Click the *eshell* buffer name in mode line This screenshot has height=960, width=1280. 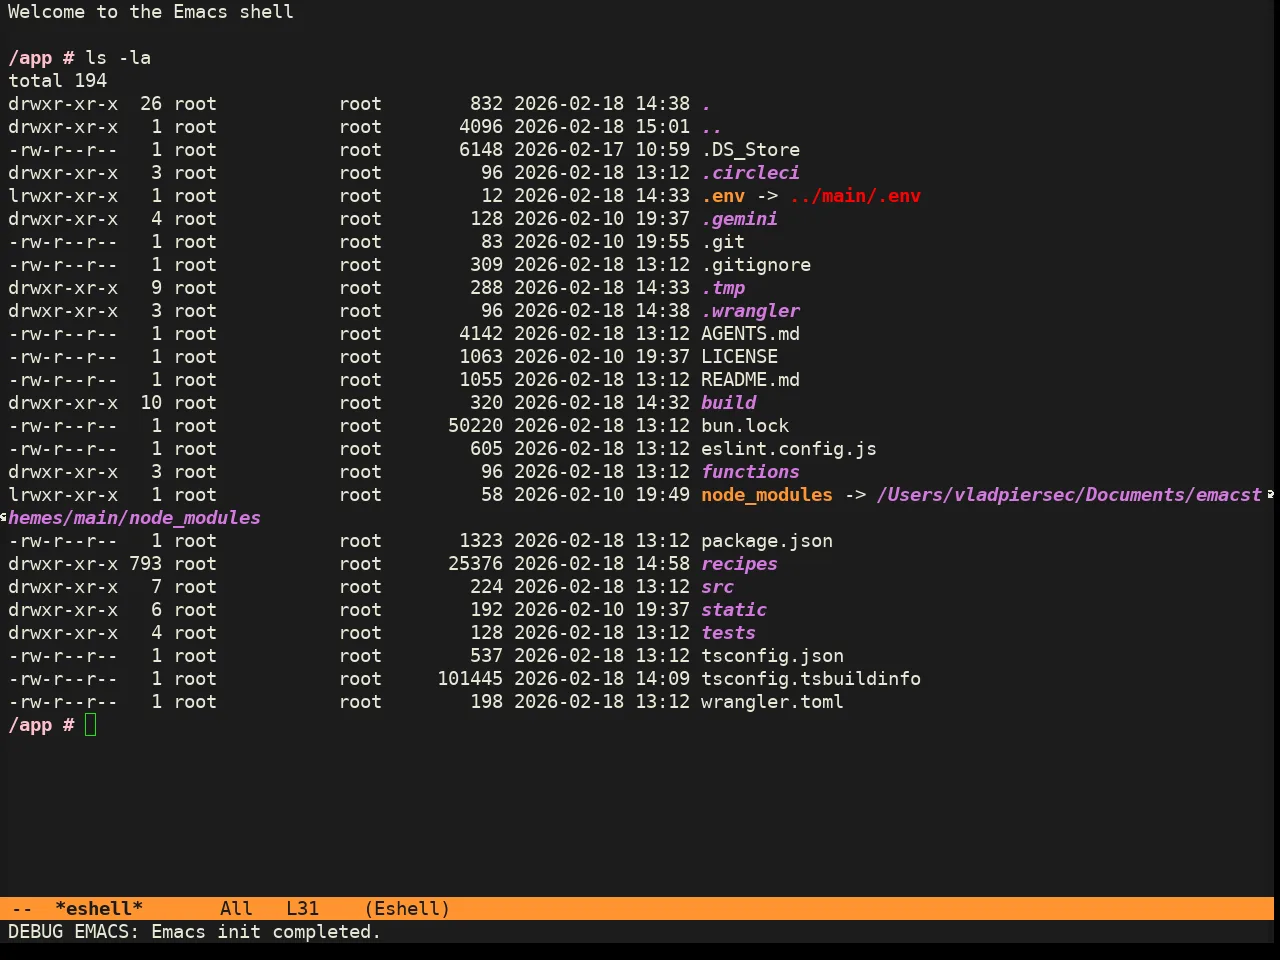[99, 909]
